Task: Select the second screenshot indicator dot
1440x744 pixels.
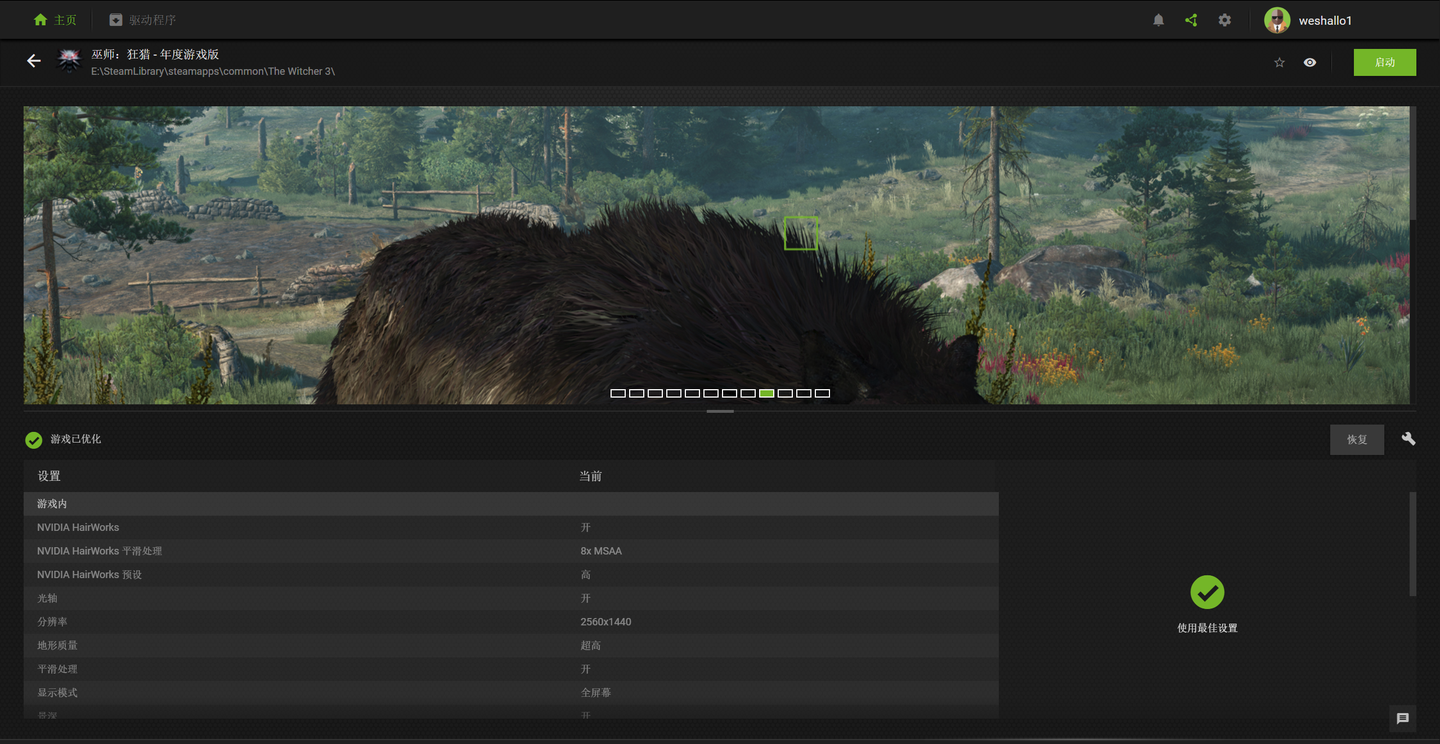Action: tap(636, 394)
